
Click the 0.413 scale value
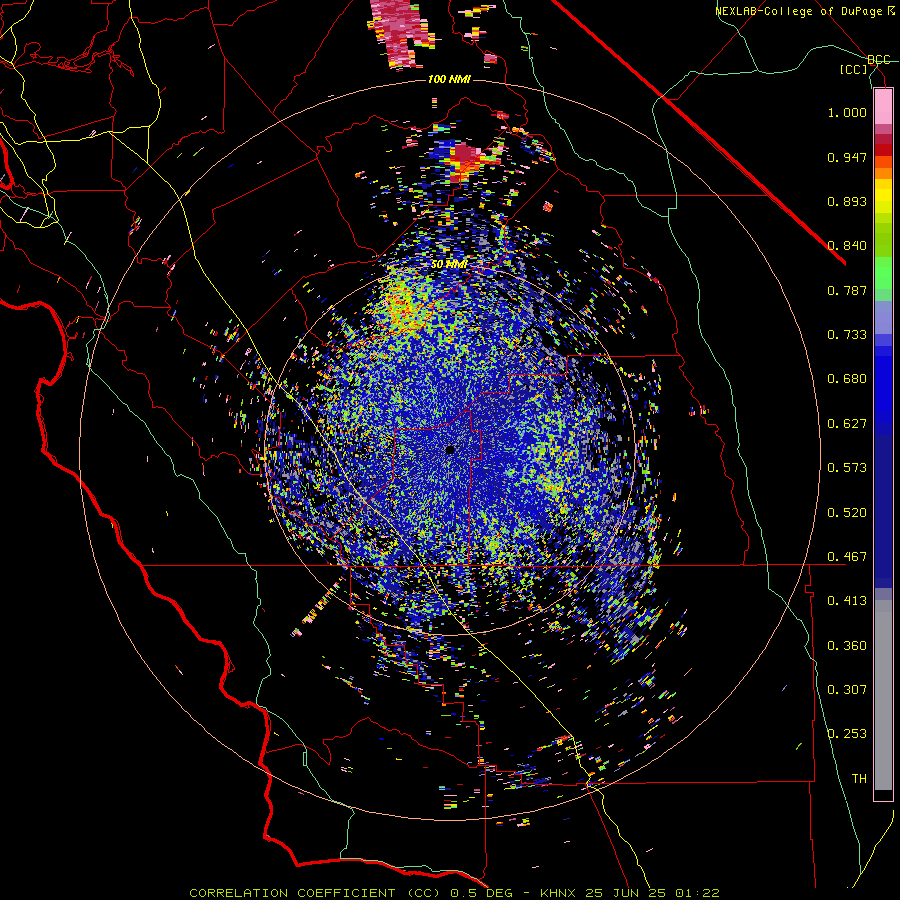click(847, 601)
